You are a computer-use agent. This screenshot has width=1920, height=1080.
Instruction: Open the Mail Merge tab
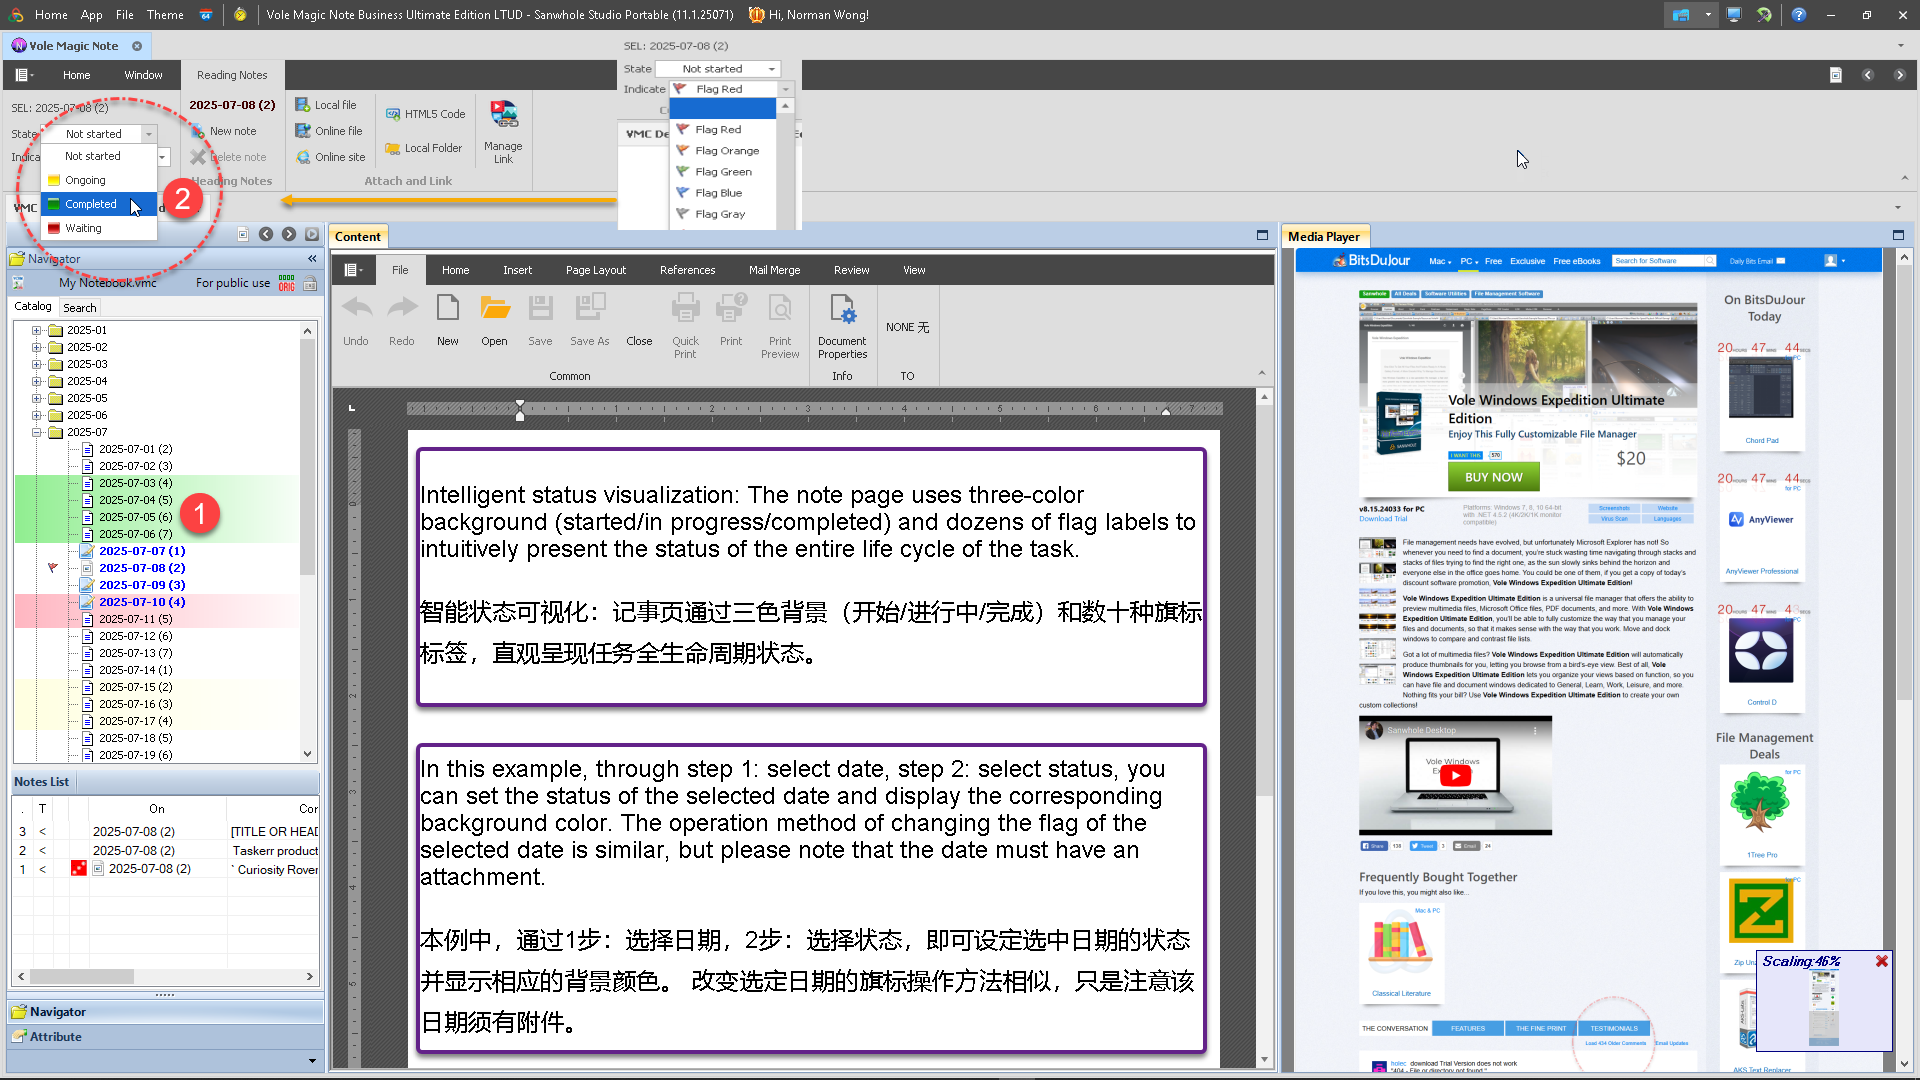tap(774, 270)
